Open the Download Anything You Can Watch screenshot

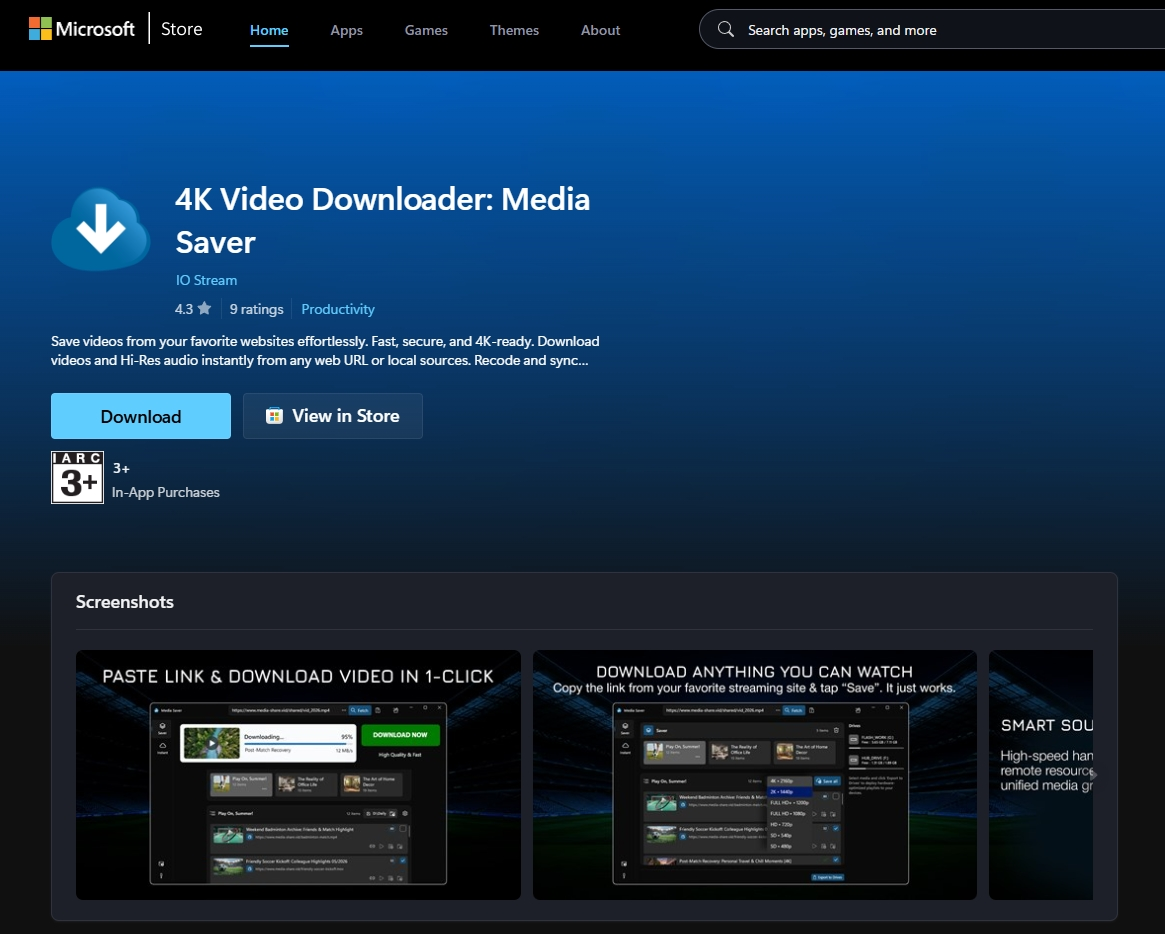pyautogui.click(x=755, y=775)
